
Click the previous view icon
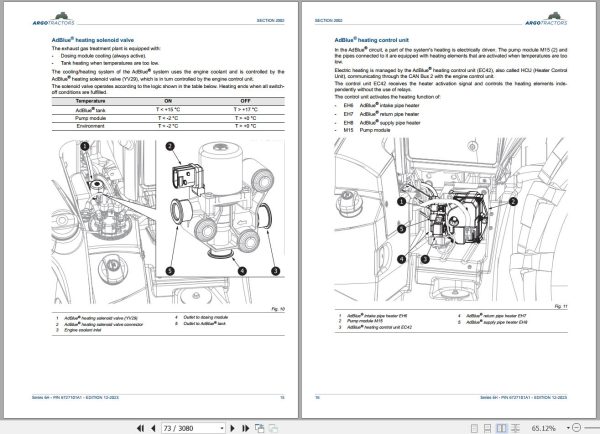(x=259, y=428)
